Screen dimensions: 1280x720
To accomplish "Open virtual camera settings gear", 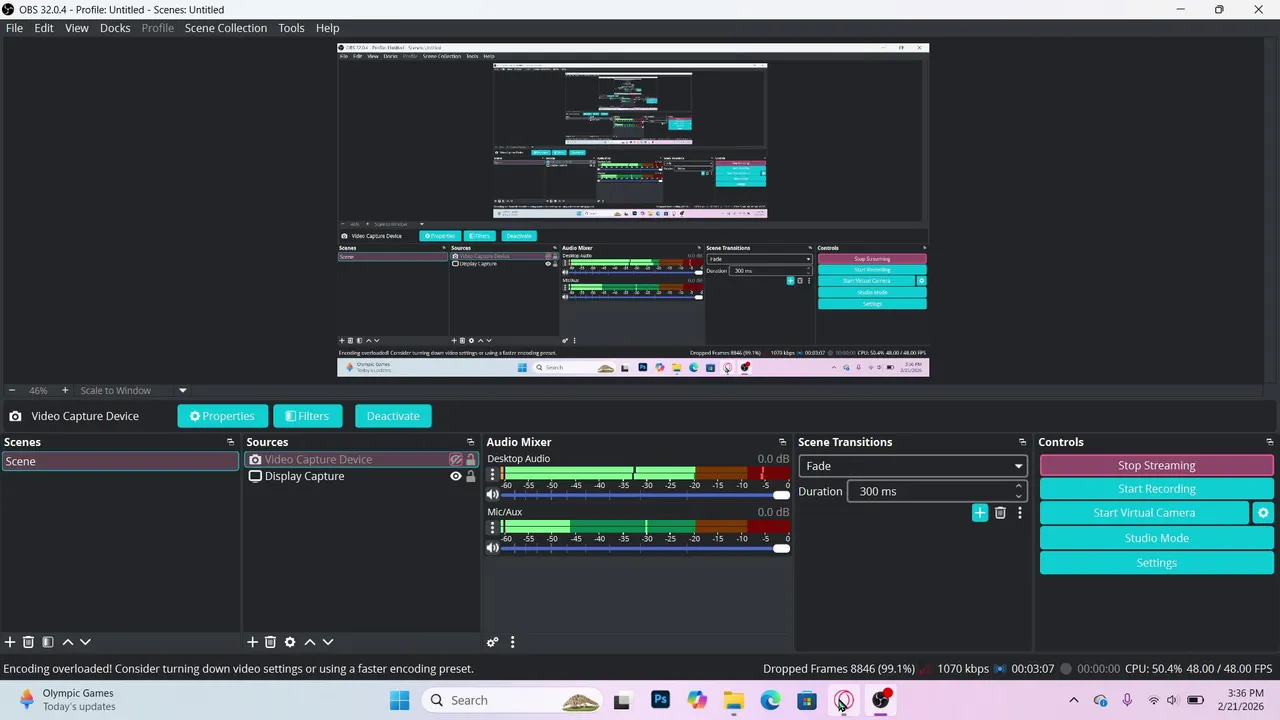I will pyautogui.click(x=1263, y=513).
